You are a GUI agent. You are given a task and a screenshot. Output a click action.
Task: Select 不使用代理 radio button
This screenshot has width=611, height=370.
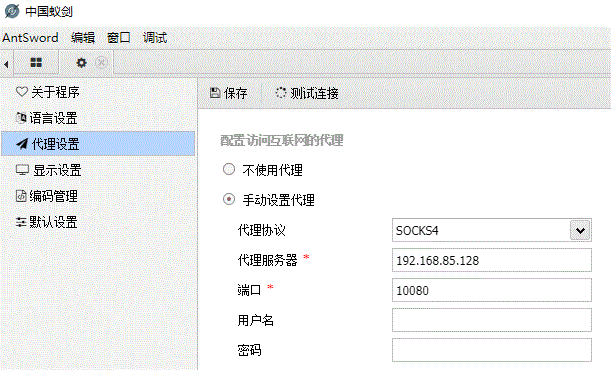click(x=229, y=169)
